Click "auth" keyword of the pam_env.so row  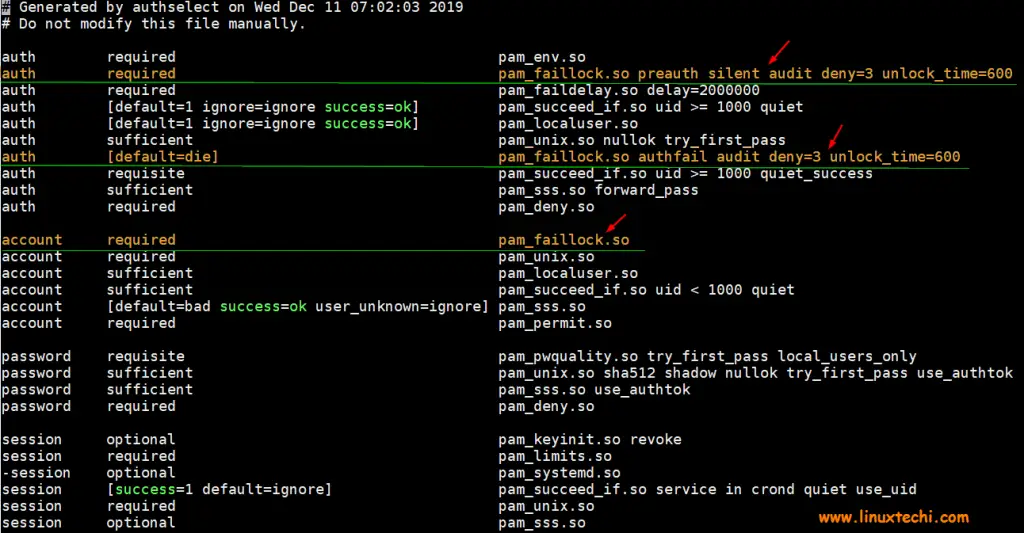click(x=18, y=57)
